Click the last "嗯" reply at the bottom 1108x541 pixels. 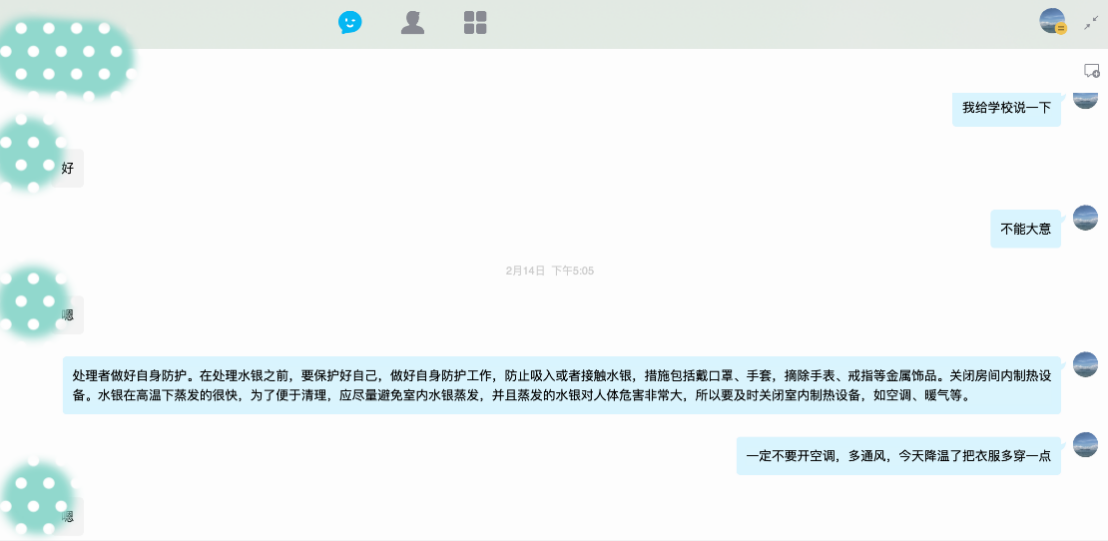pos(69,517)
